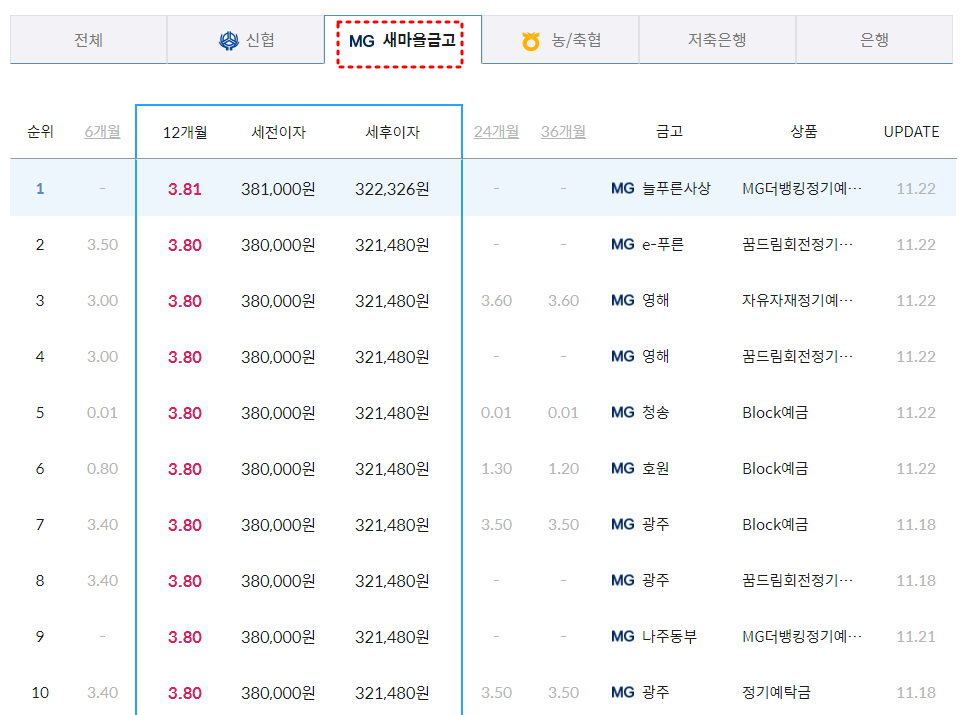This screenshot has width=967, height=715.
Task: Click the 세후이자 column header
Action: coord(392,132)
